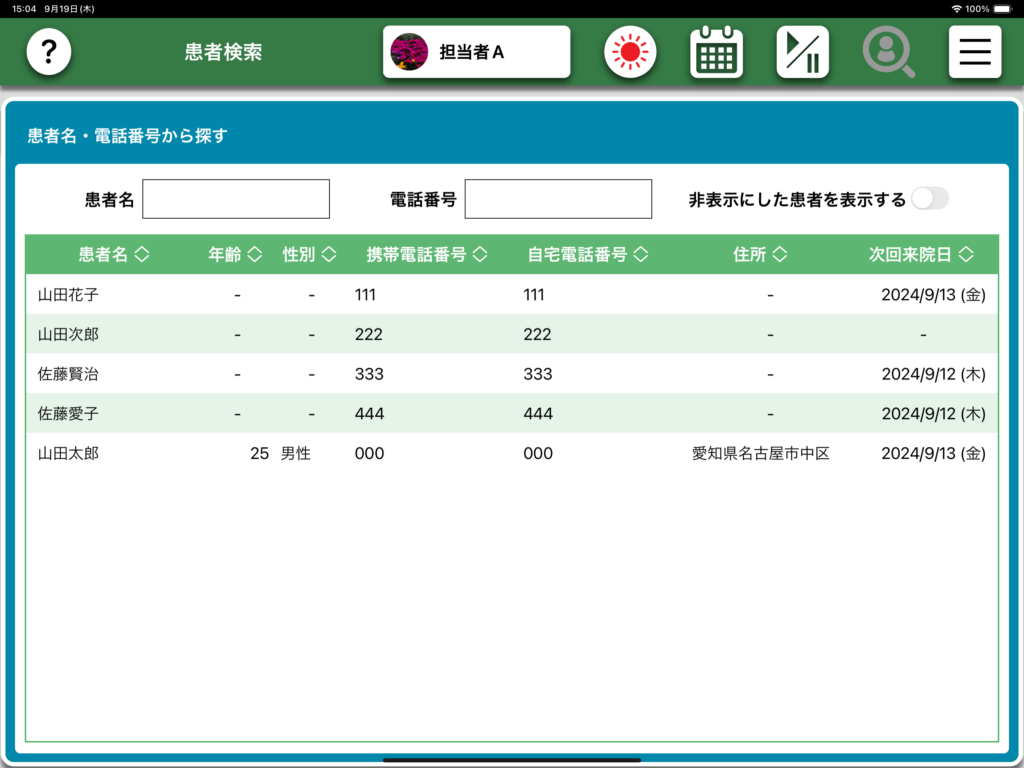Focus the 電話番号 input field

(x=558, y=199)
